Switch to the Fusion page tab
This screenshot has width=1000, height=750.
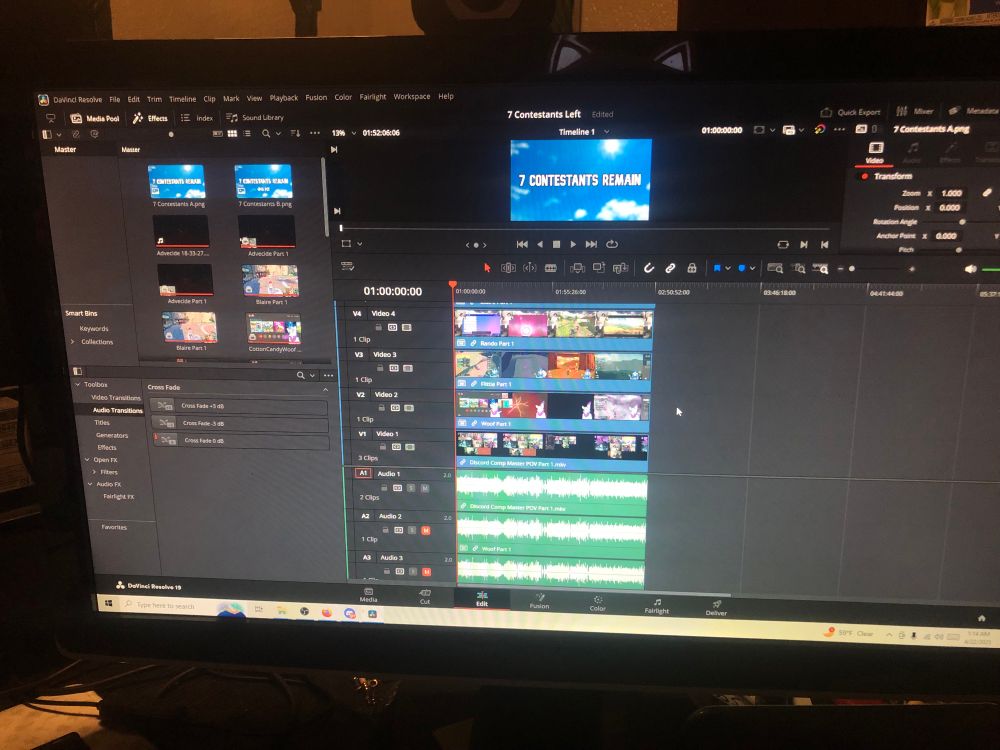pyautogui.click(x=540, y=601)
